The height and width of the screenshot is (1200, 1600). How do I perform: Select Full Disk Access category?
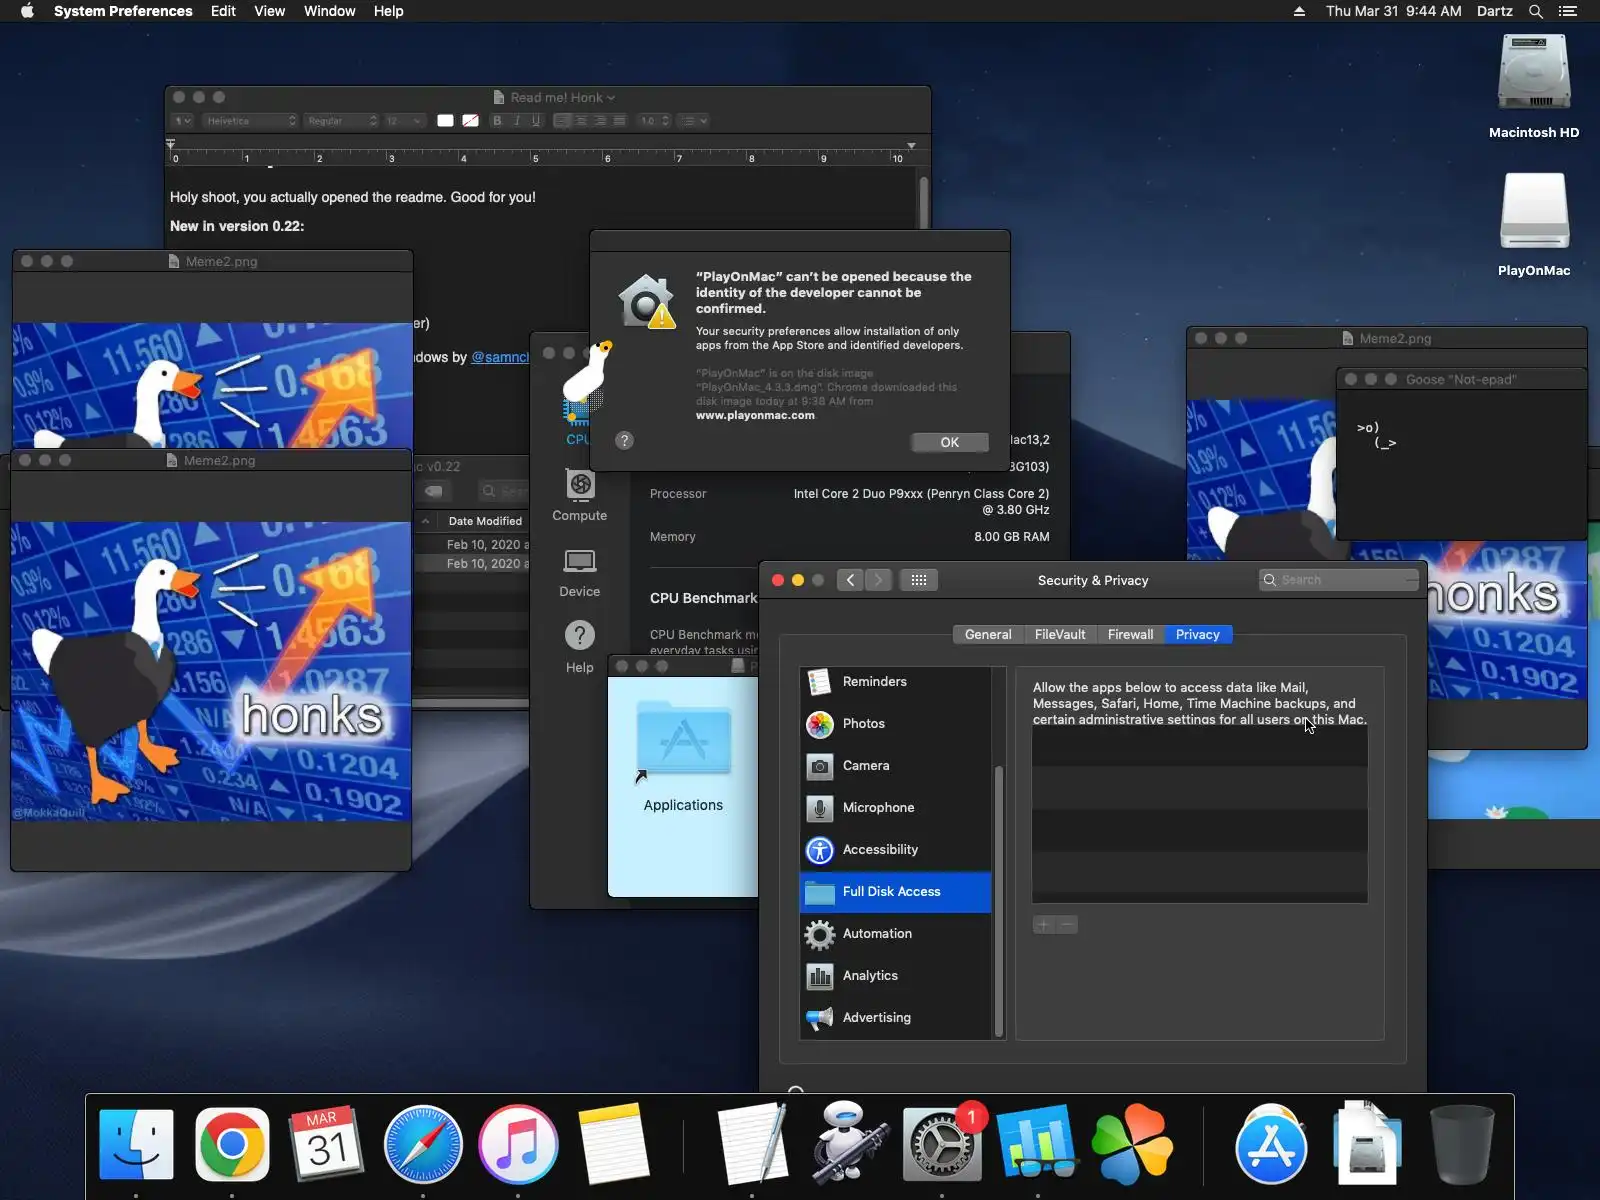(x=895, y=891)
